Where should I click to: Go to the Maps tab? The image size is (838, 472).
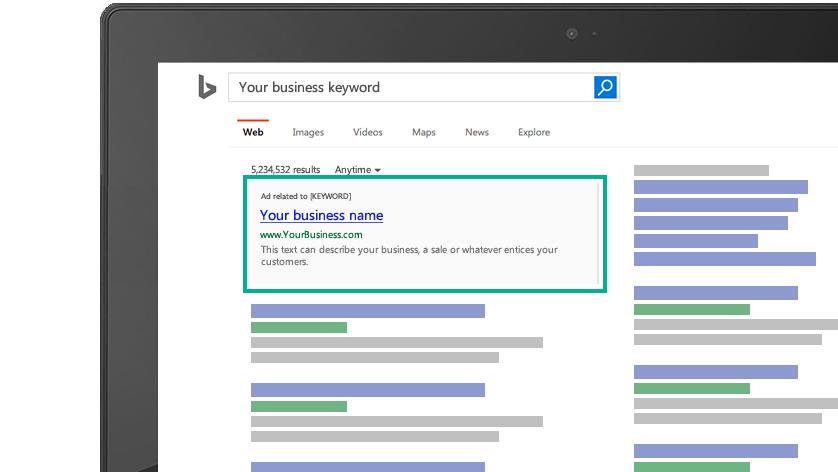click(423, 132)
